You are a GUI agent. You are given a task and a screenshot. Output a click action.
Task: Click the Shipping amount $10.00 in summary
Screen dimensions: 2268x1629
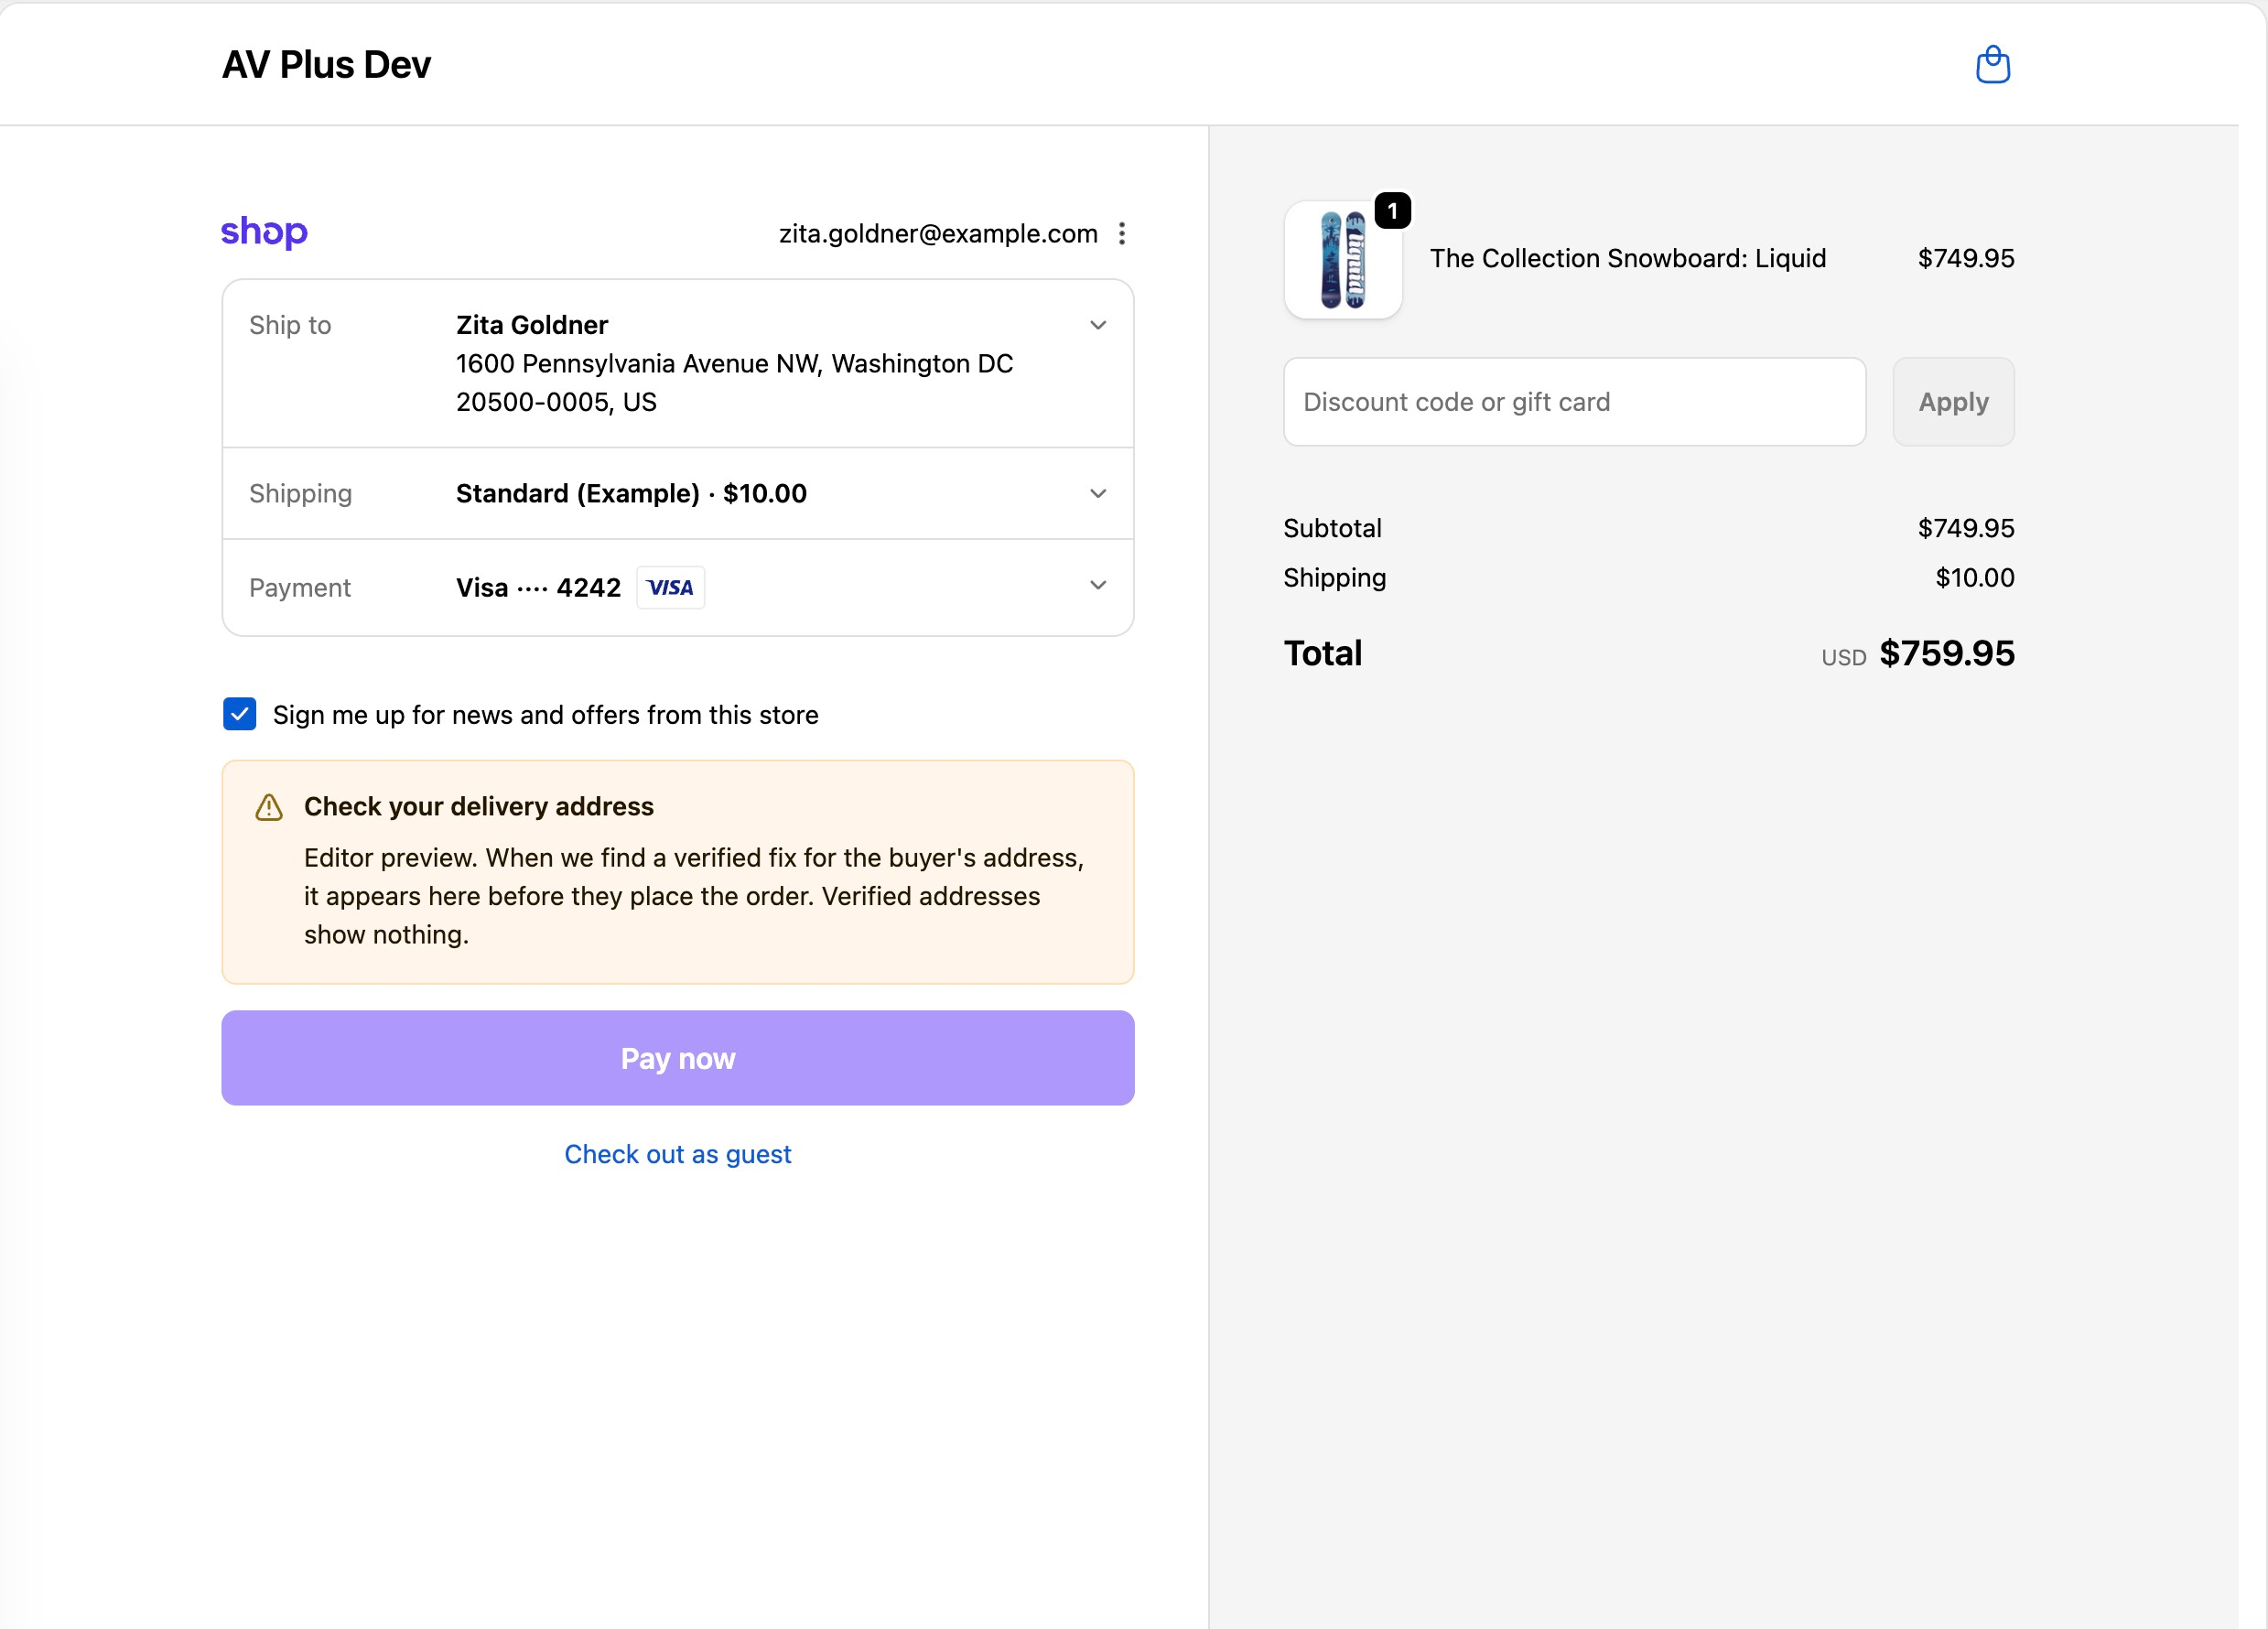coord(1974,577)
